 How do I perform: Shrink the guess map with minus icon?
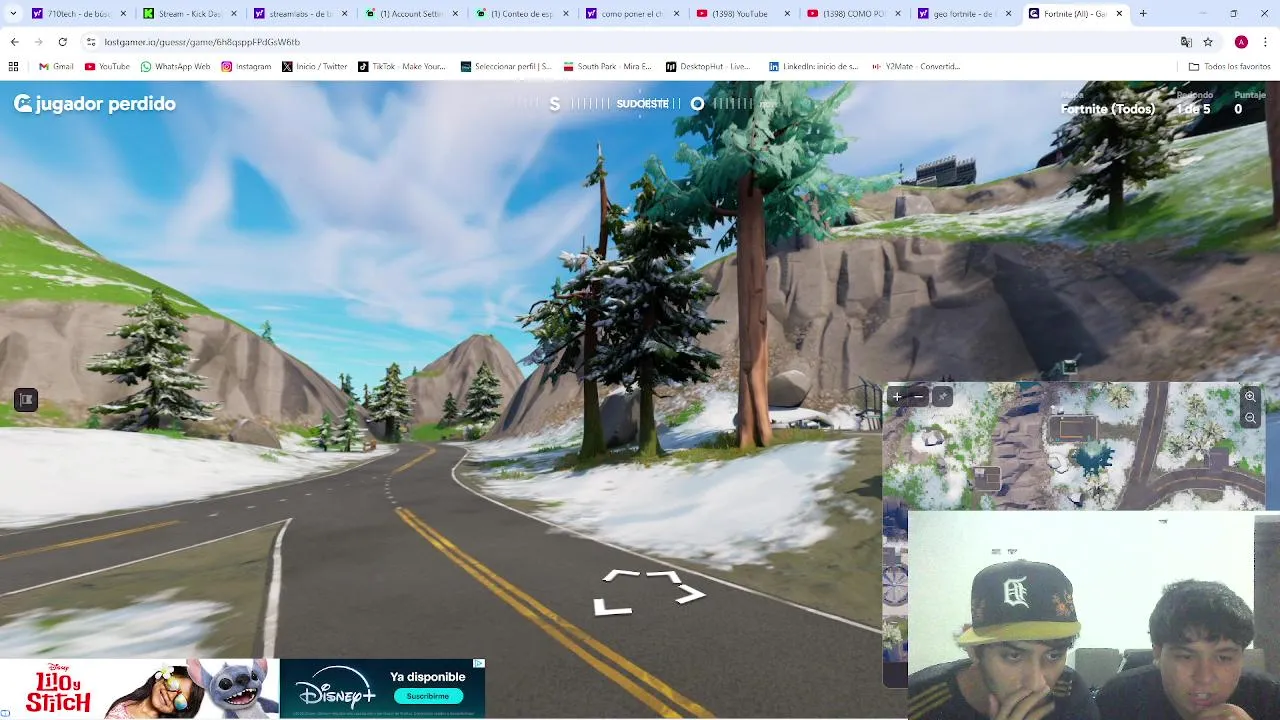click(x=918, y=397)
